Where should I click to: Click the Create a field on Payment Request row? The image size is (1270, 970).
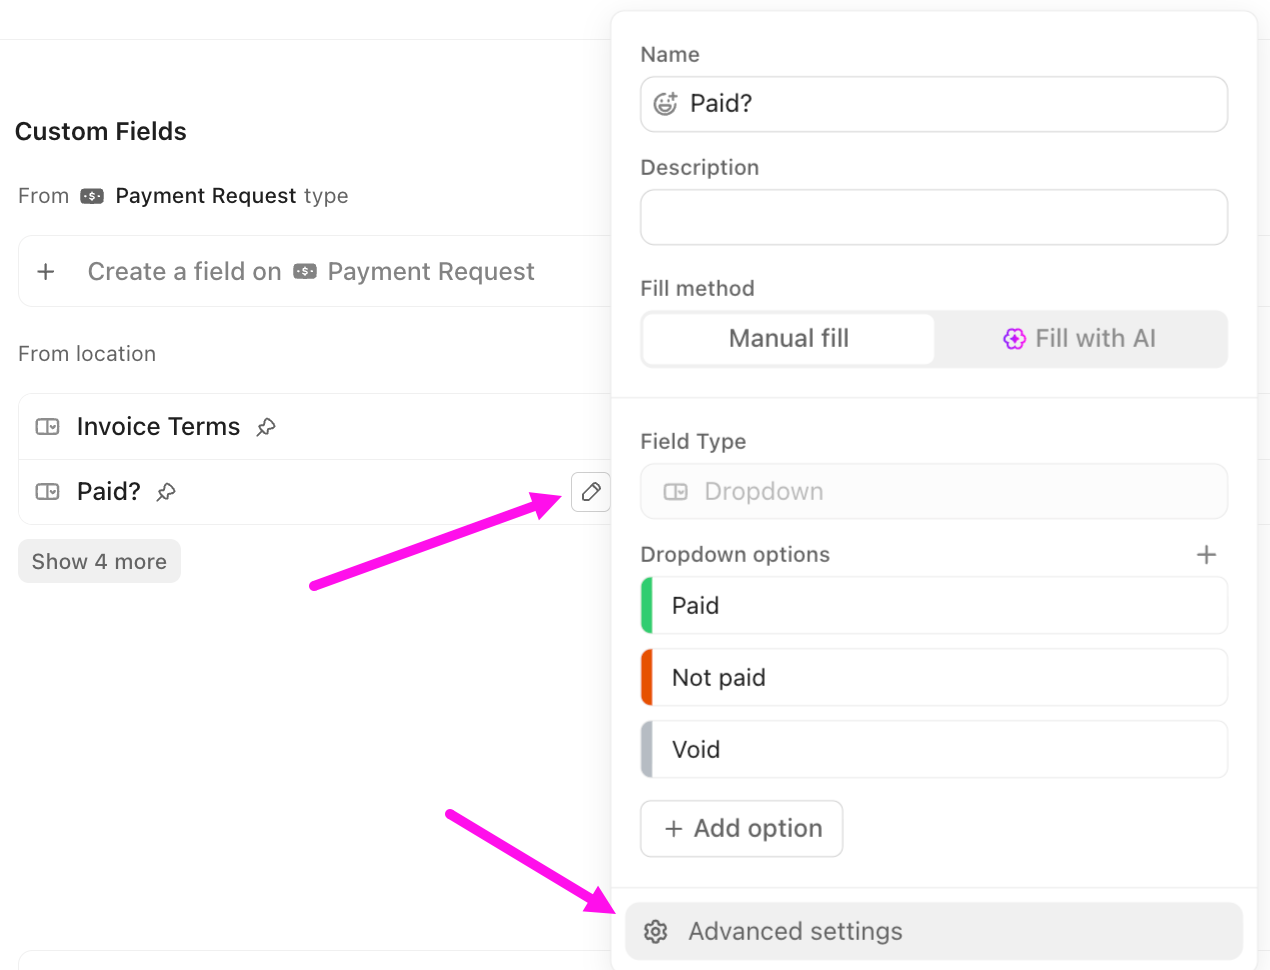(x=311, y=271)
